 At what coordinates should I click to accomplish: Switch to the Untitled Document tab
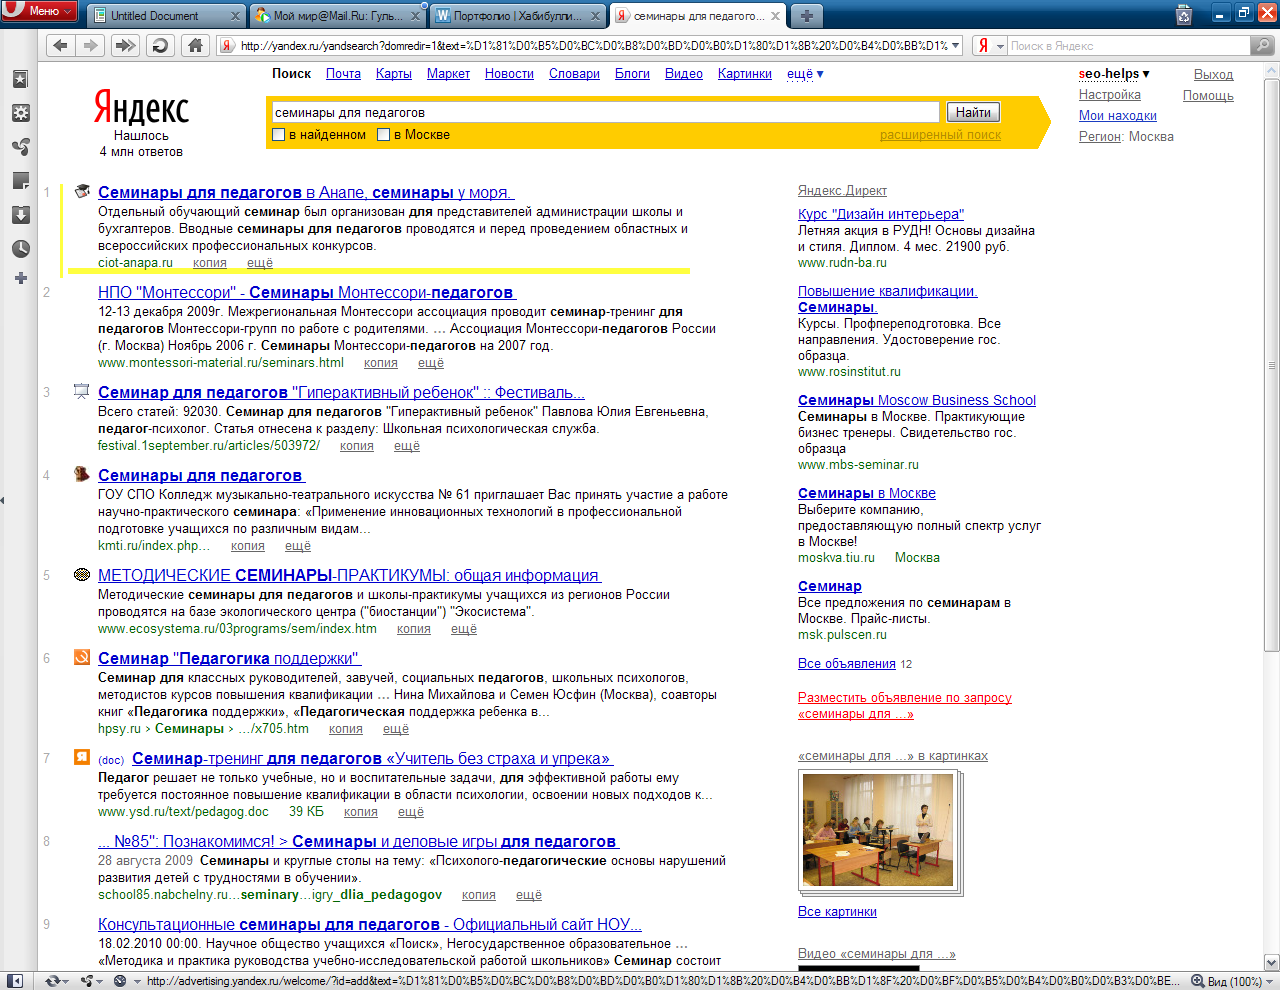(x=166, y=16)
